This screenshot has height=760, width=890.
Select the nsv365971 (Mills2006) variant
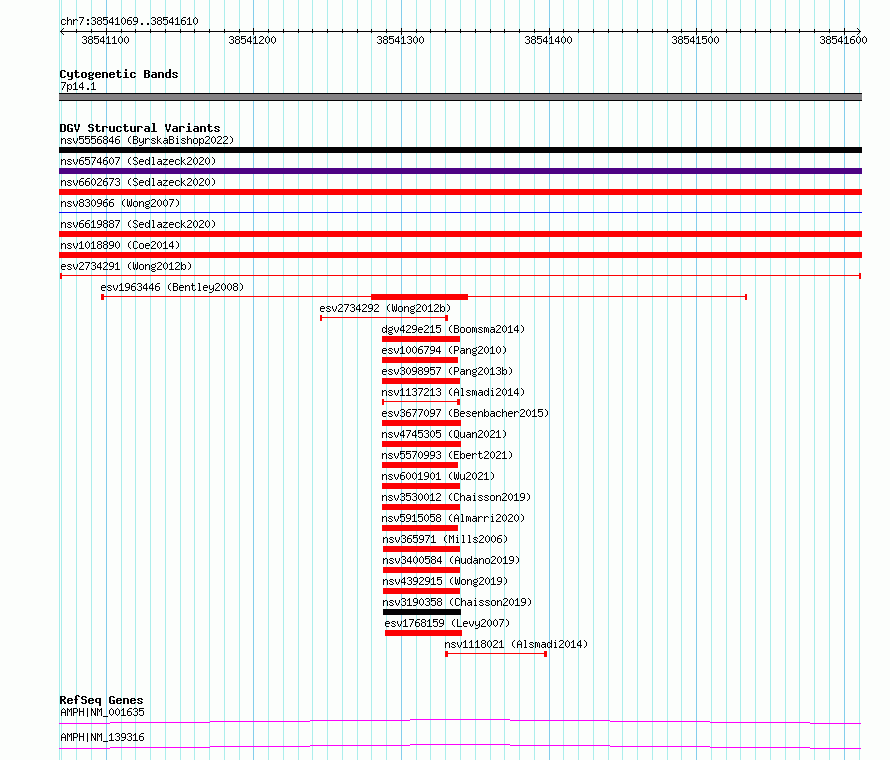(x=444, y=539)
